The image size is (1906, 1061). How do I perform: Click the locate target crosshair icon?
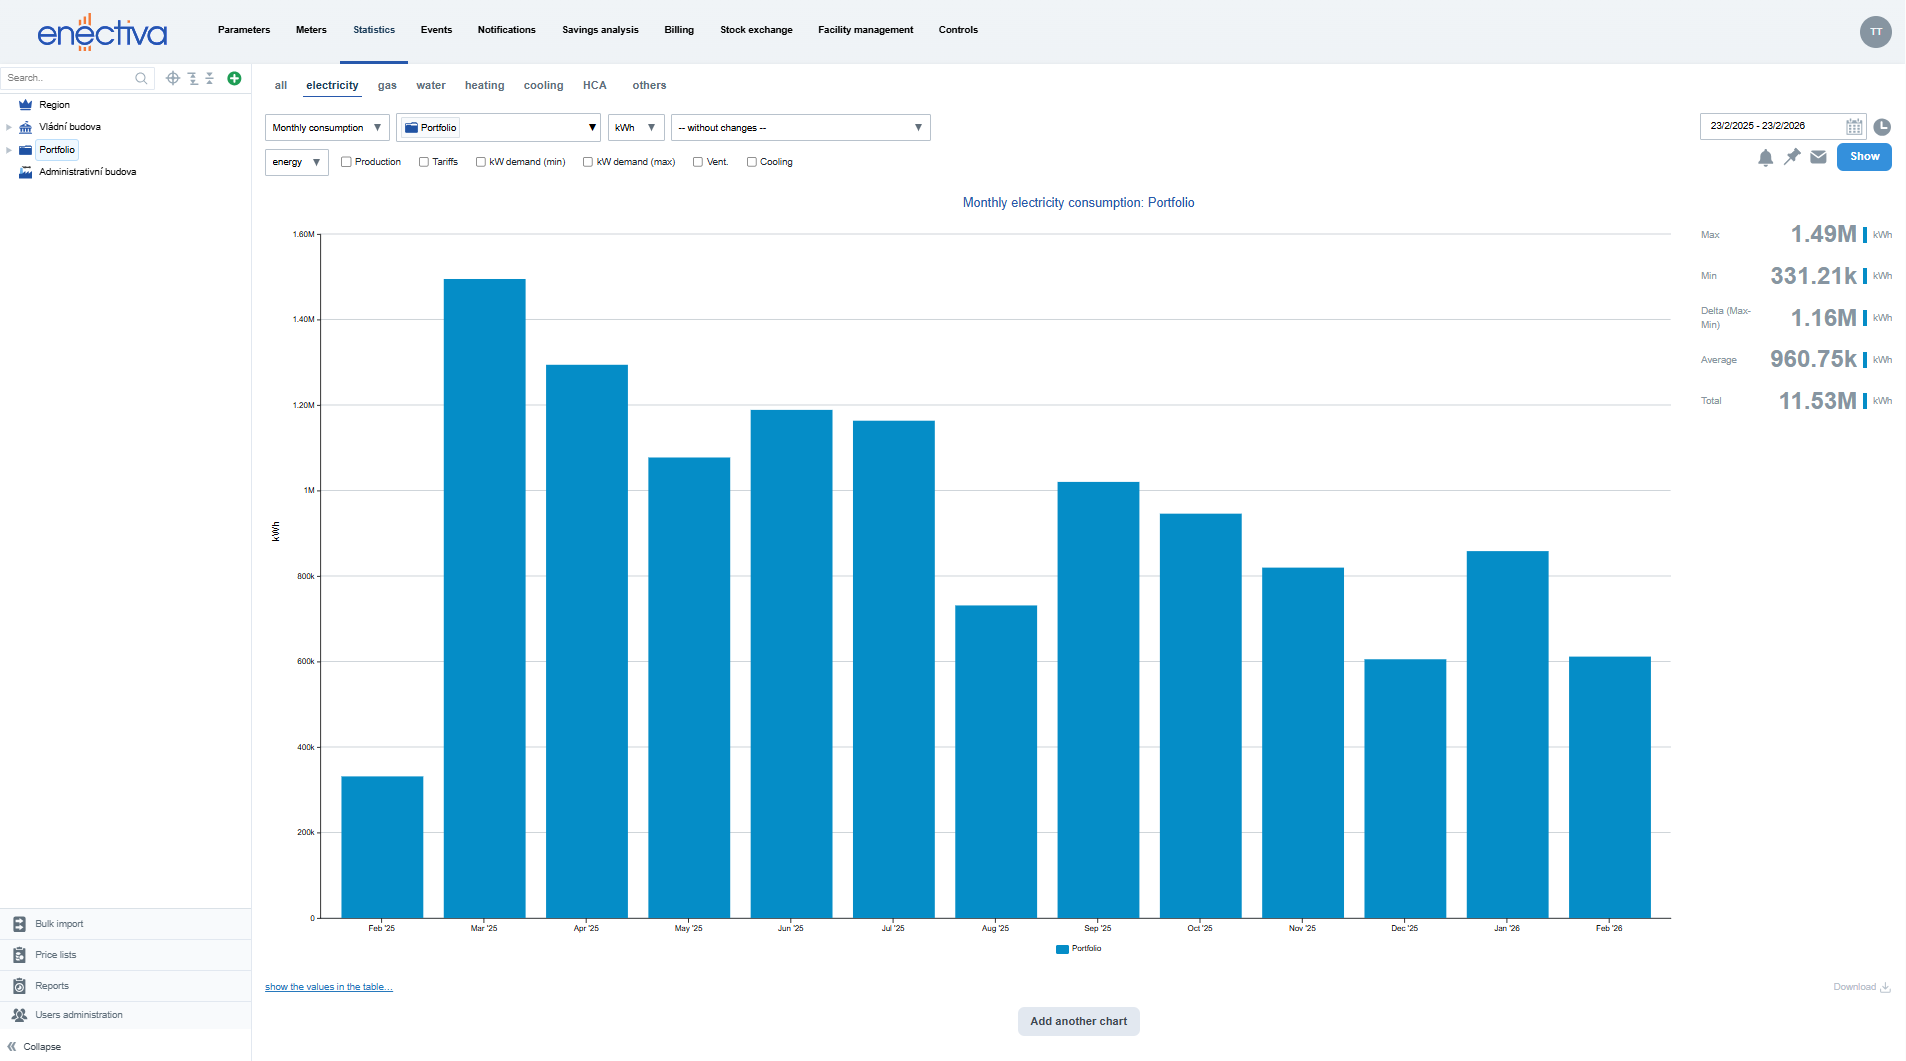click(173, 78)
